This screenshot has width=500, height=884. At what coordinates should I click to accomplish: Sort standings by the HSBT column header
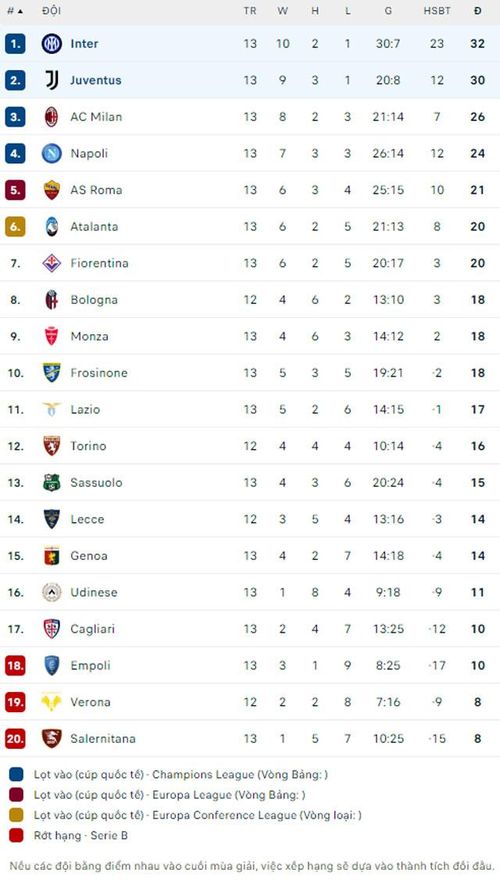pos(437,11)
